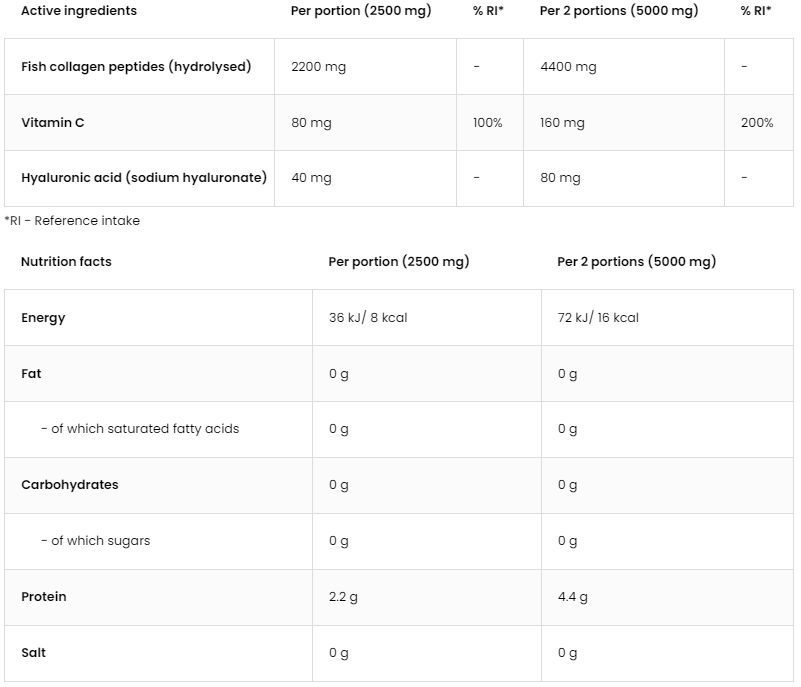The image size is (801, 687).
Task: Click the 200% RI value cell
Action: click(x=757, y=123)
